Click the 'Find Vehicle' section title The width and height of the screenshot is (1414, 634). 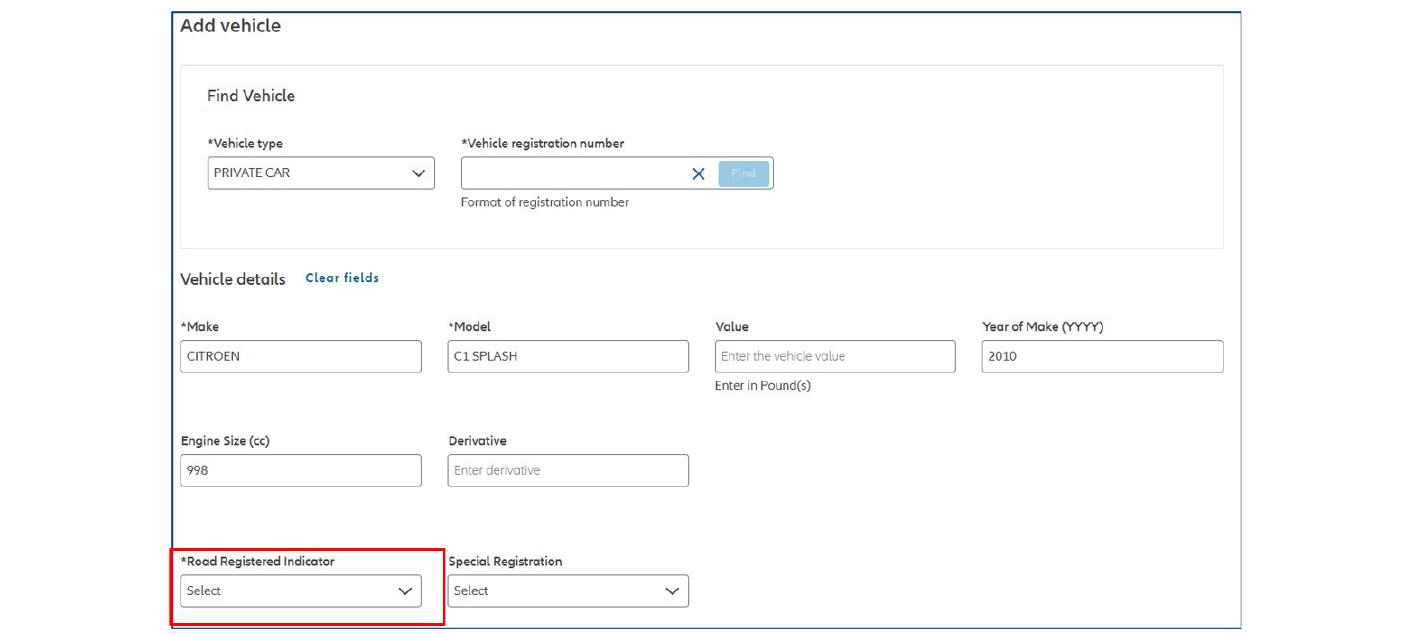251,96
